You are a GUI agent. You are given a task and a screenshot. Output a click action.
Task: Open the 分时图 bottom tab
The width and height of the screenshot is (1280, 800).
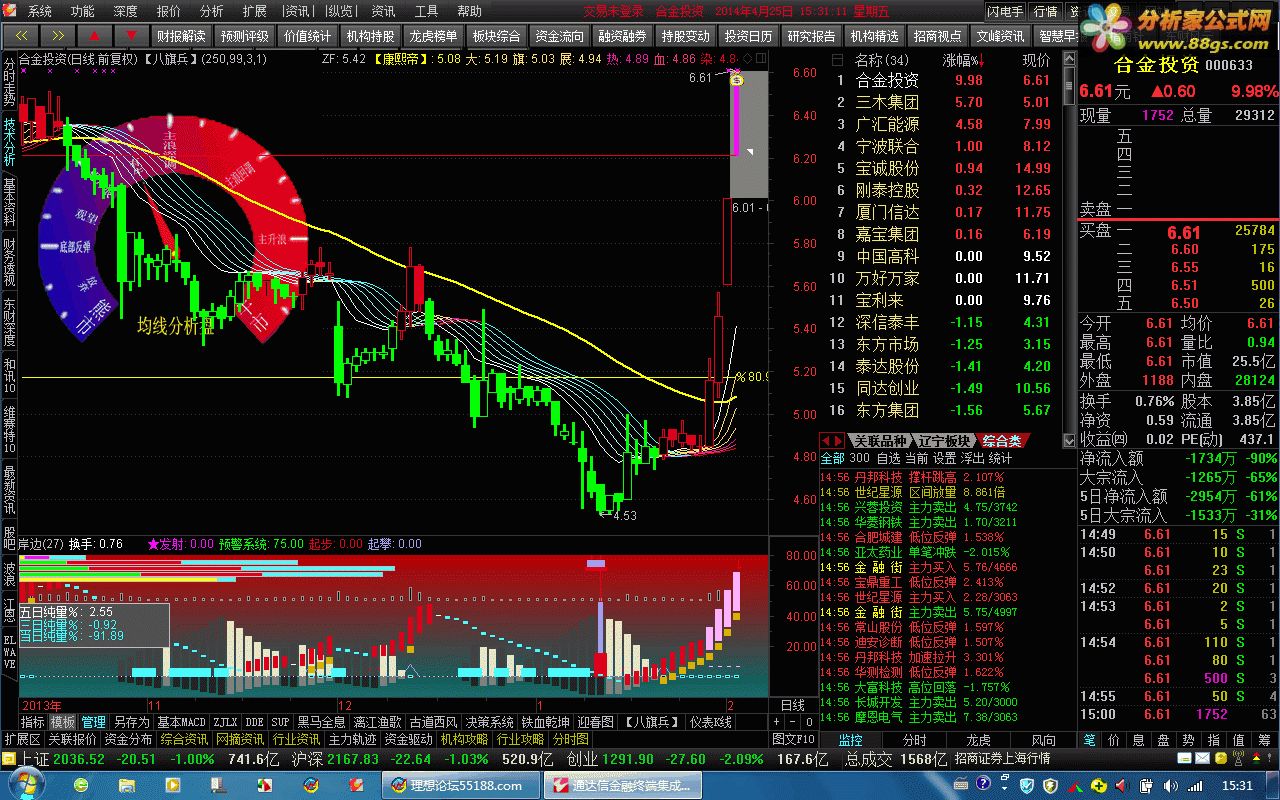coord(571,739)
